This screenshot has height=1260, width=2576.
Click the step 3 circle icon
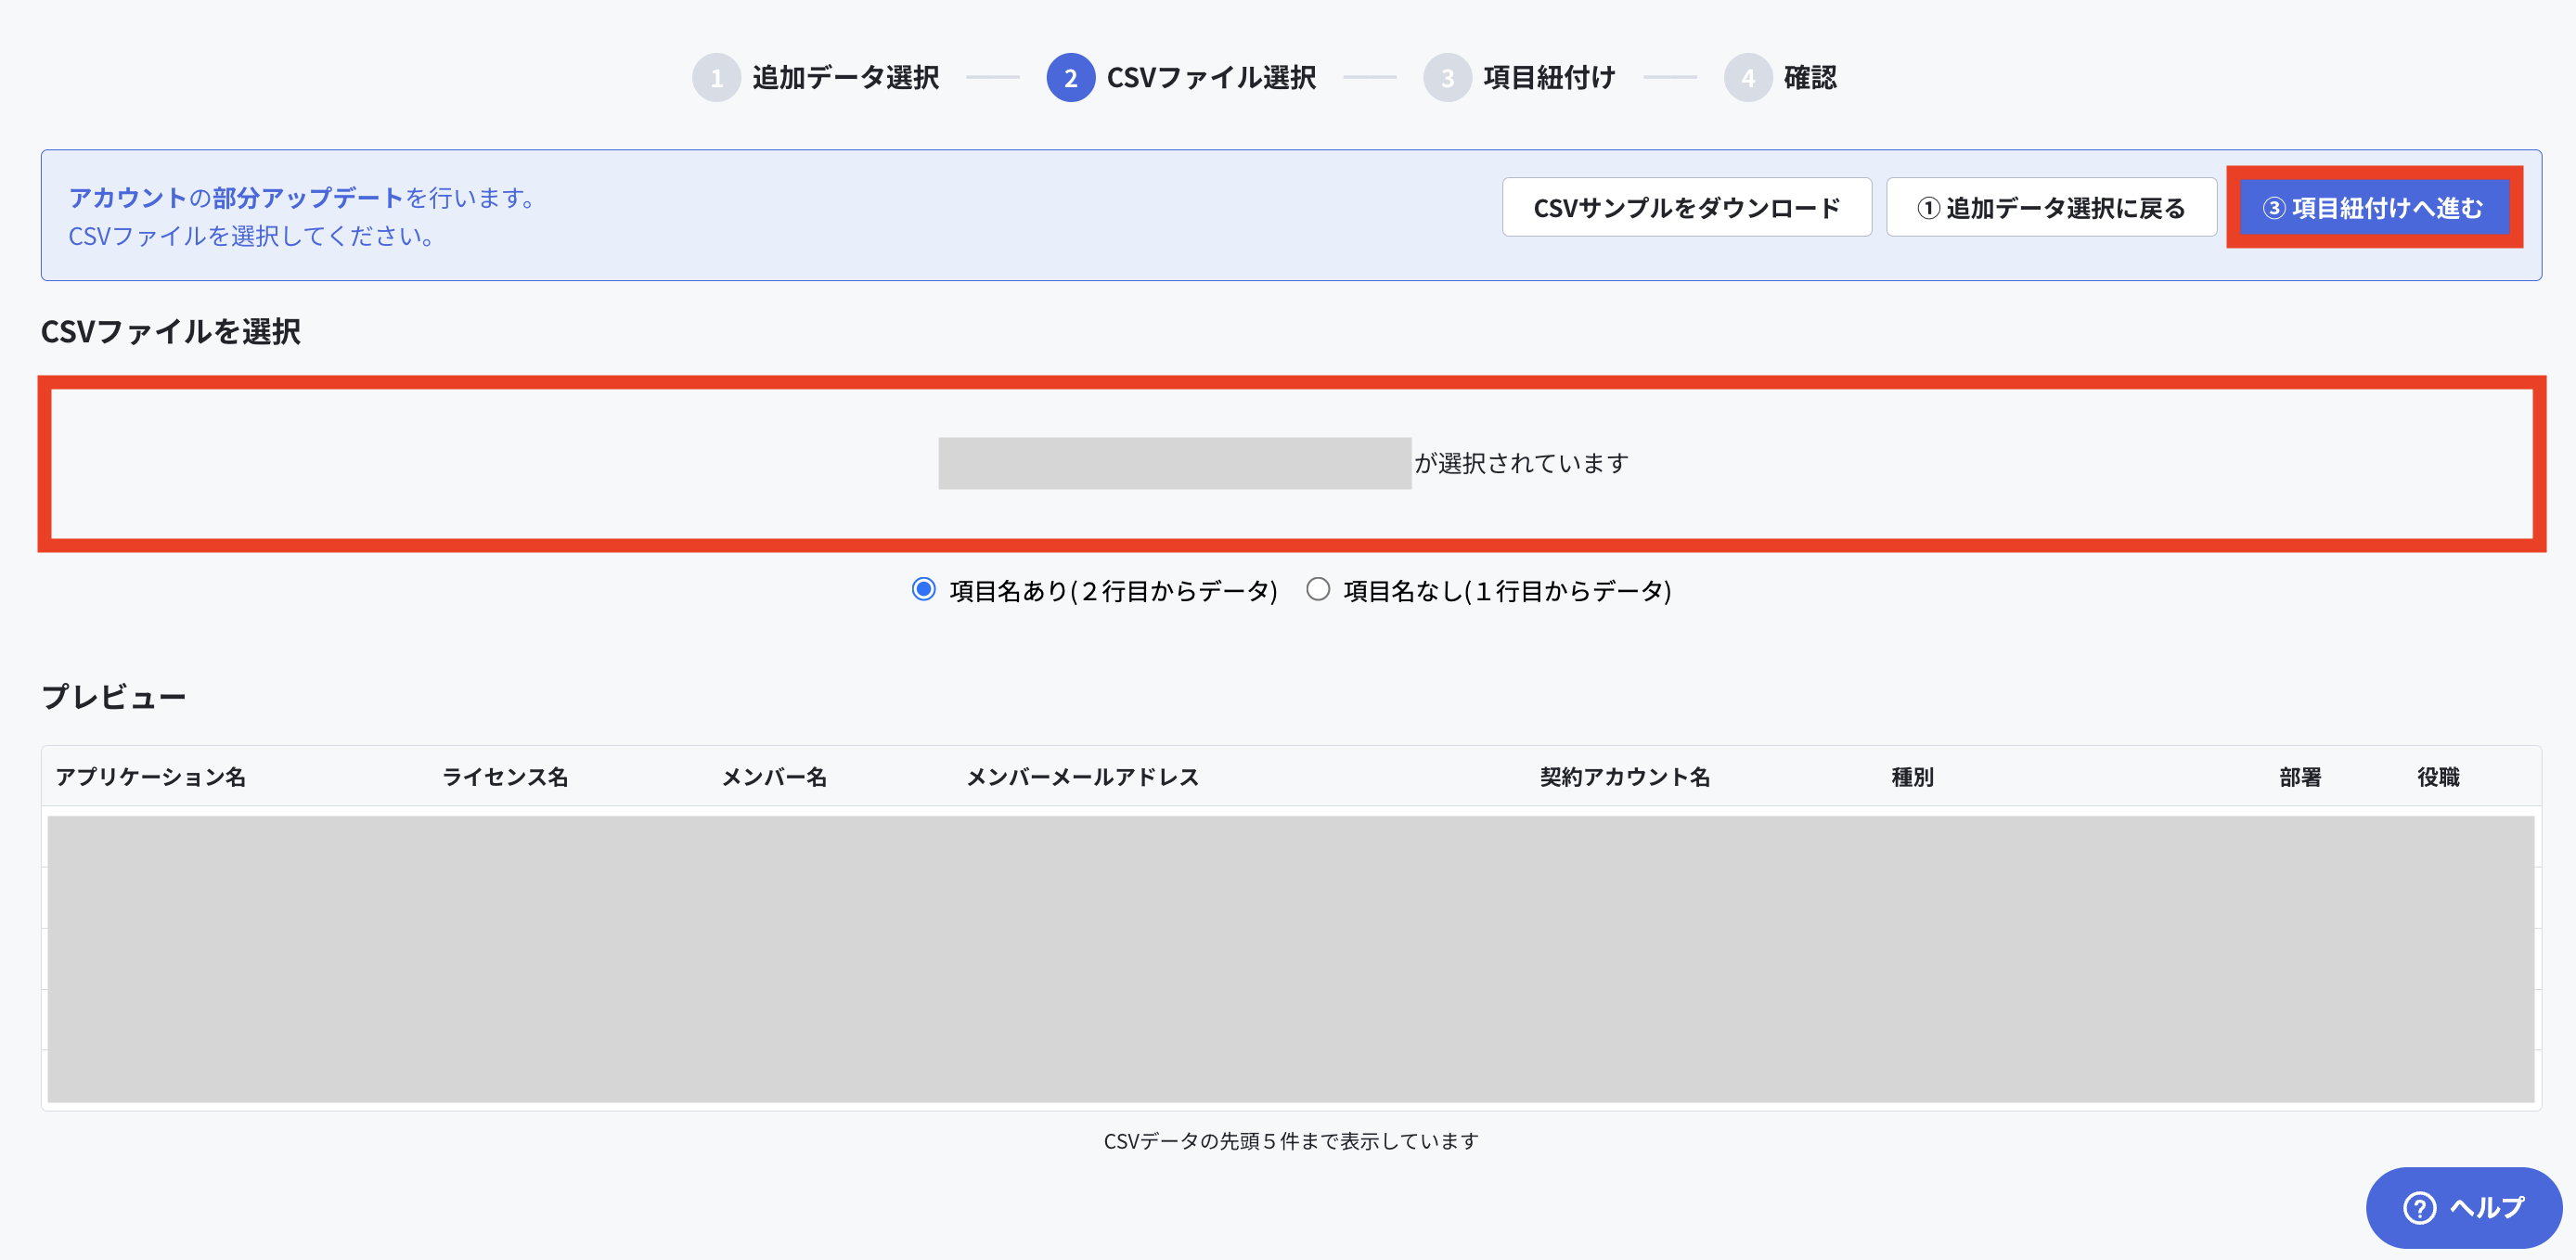1447,78
